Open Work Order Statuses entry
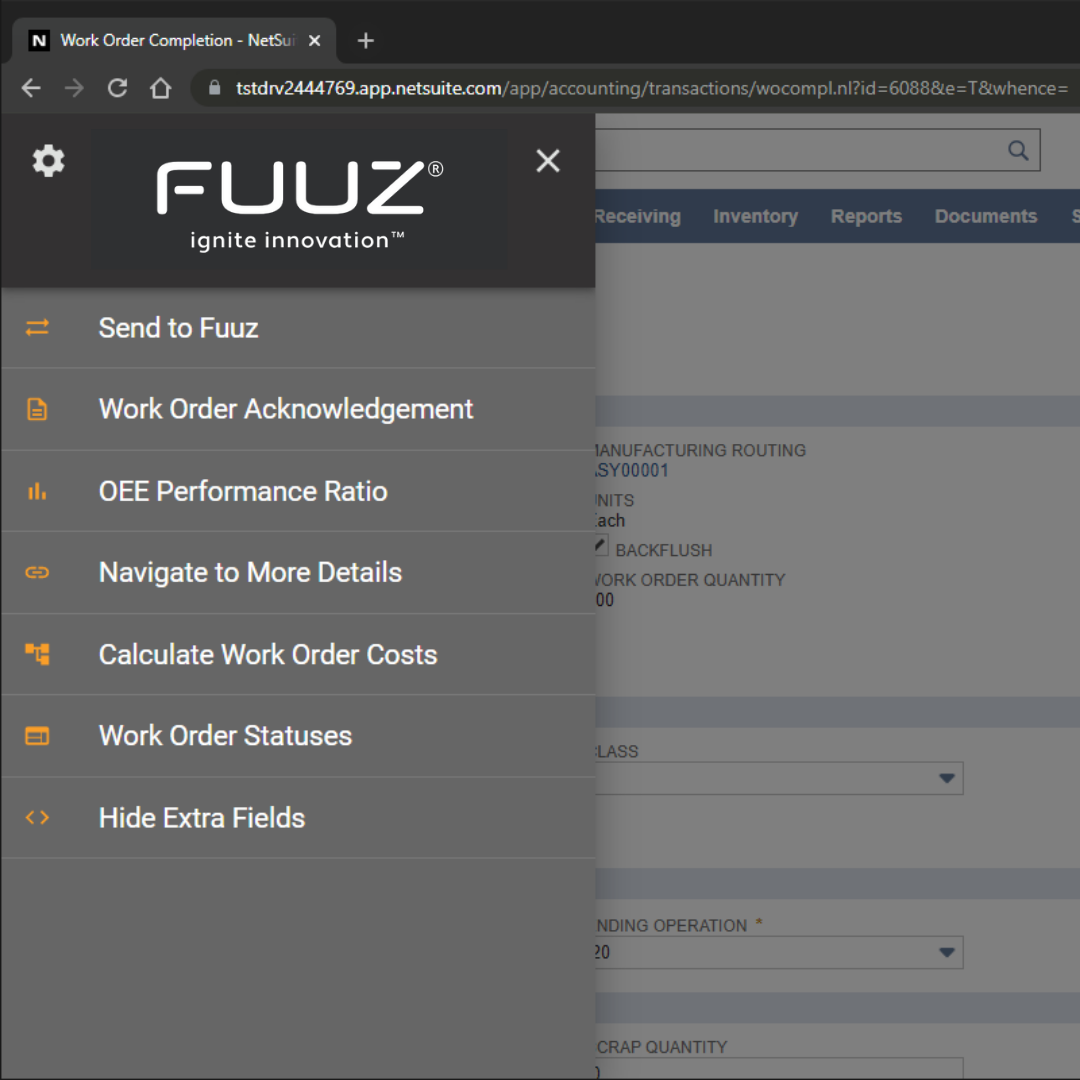1080x1080 pixels. tap(298, 736)
